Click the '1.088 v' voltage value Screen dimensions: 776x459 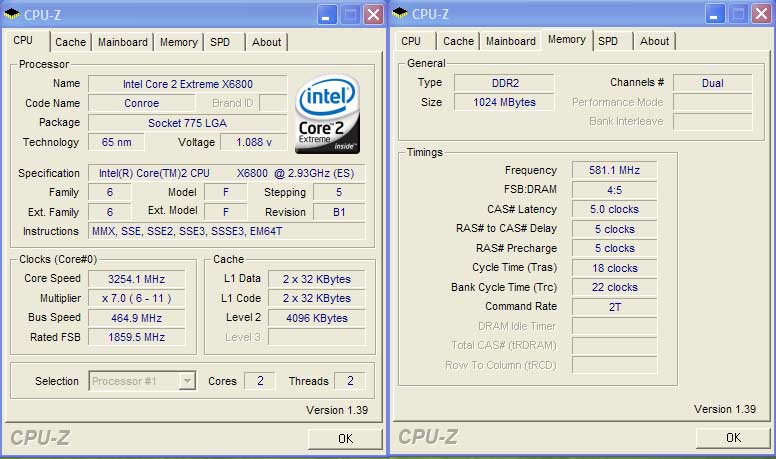pyautogui.click(x=253, y=142)
